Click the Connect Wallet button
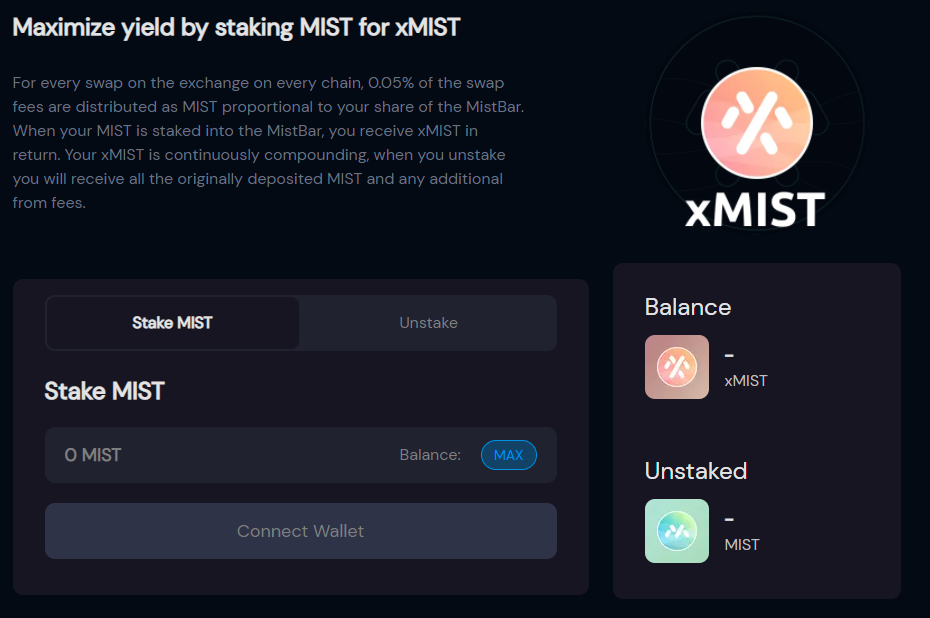 click(301, 531)
